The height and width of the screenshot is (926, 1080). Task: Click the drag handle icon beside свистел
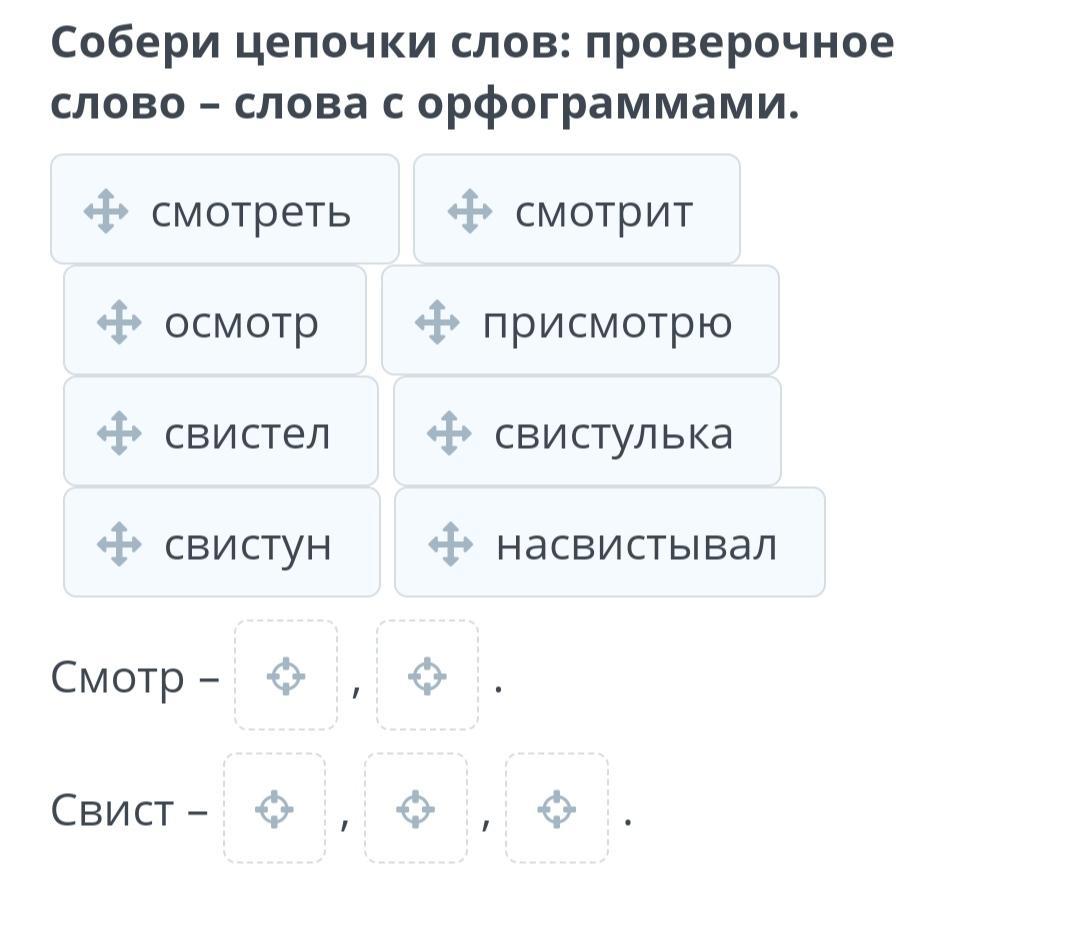click(119, 433)
